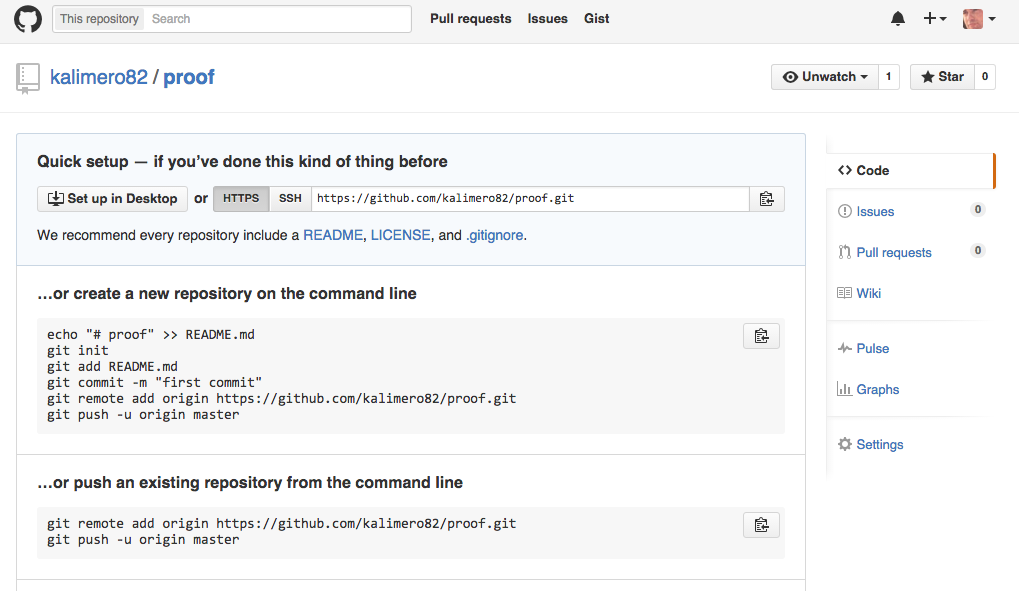
Task: Open the new repository plus dropdown
Action: click(x=934, y=18)
